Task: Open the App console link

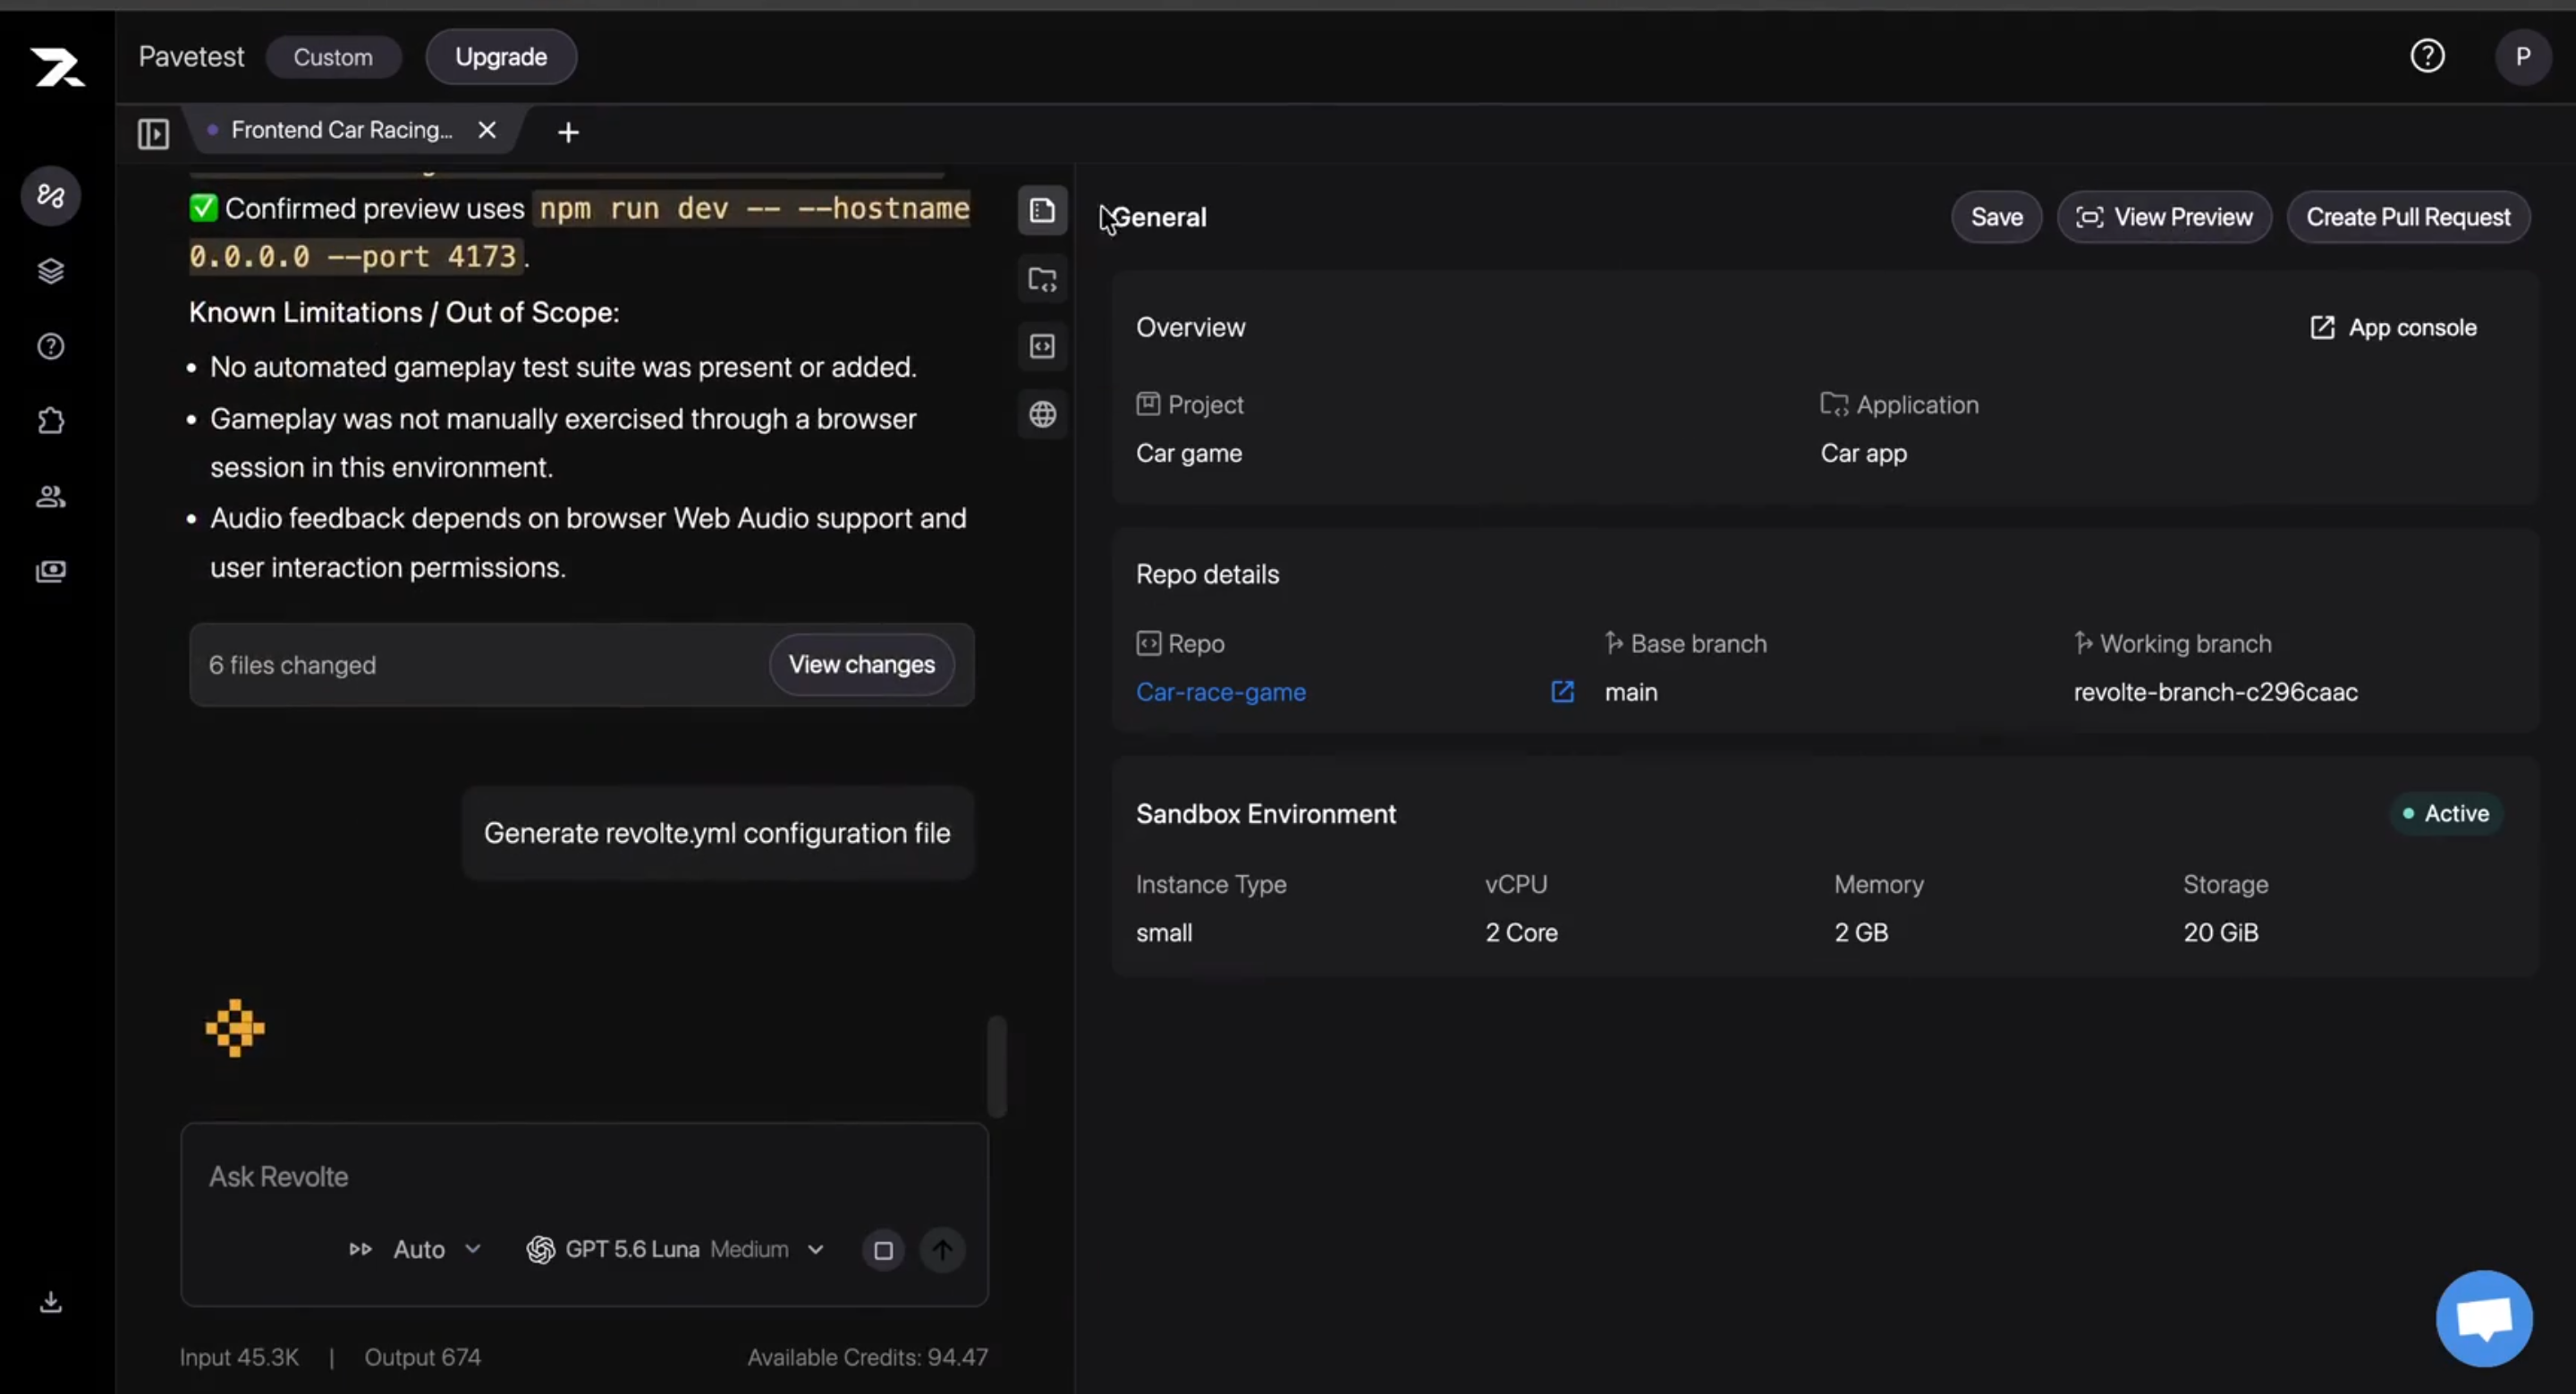Action: click(2394, 328)
